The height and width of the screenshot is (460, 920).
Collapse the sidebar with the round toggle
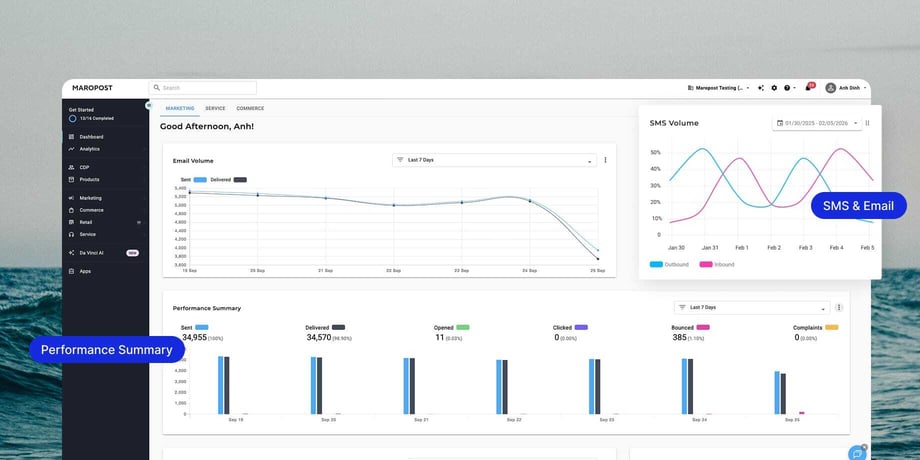coord(148,105)
